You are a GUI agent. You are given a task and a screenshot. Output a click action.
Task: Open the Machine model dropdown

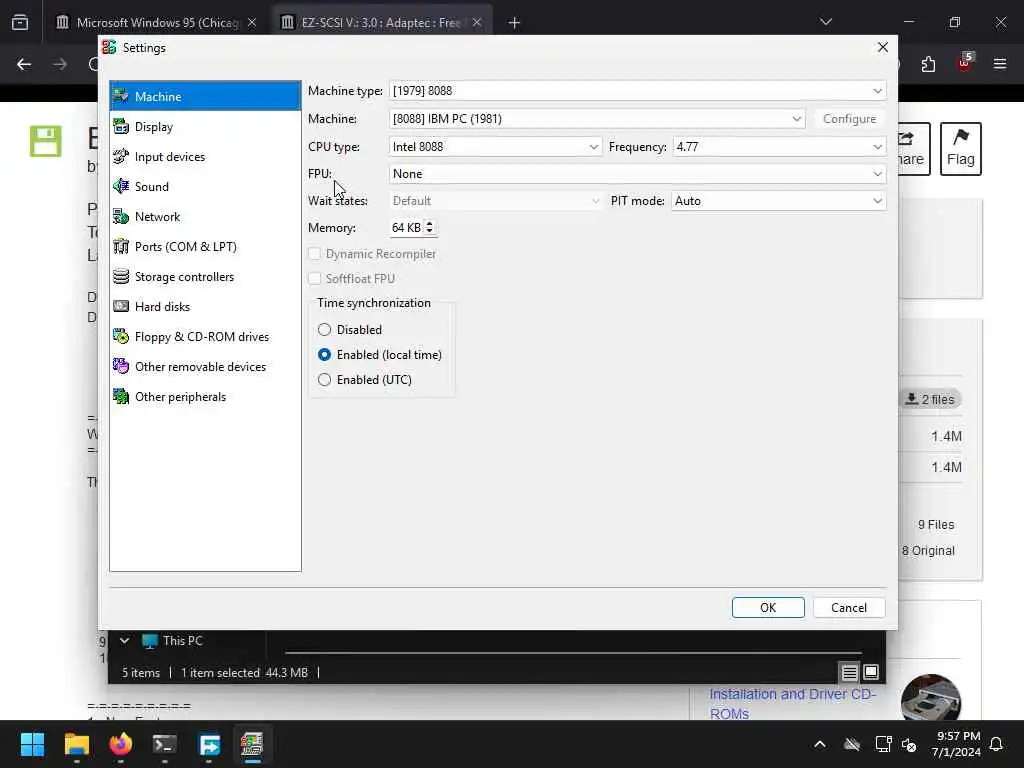tap(597, 119)
